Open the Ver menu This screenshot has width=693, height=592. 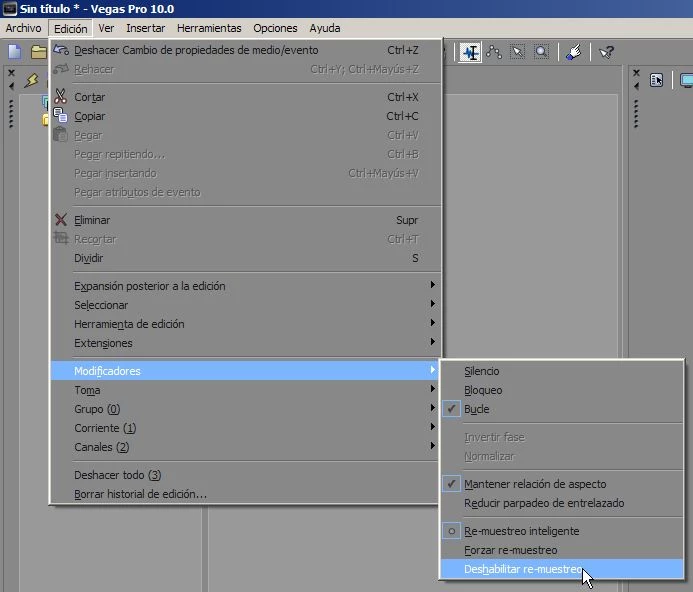point(106,28)
